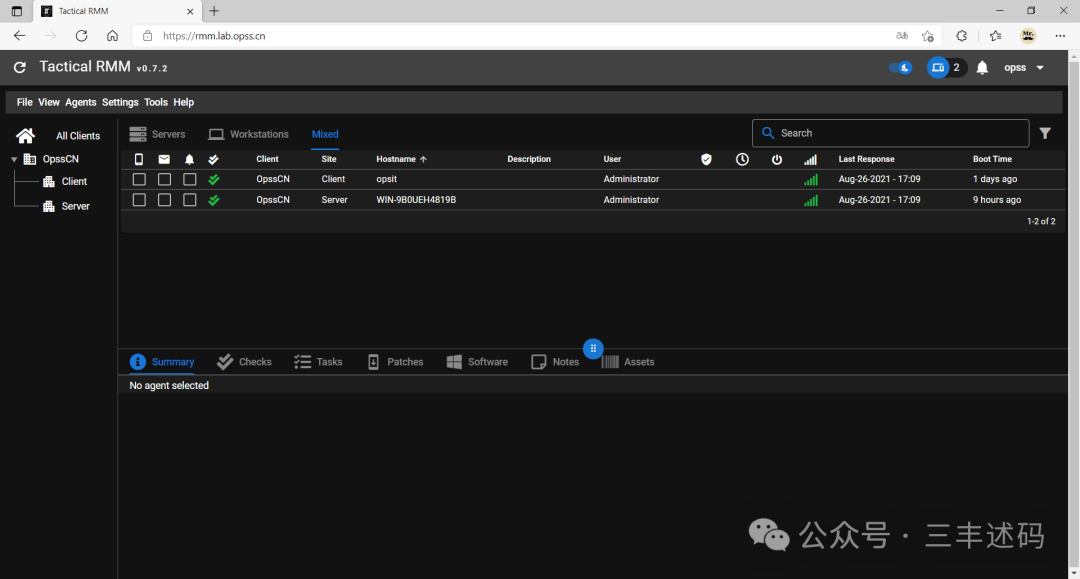This screenshot has height=579, width=1080.
Task: Tick the email alert checkbox for opsit
Action: [x=164, y=179]
